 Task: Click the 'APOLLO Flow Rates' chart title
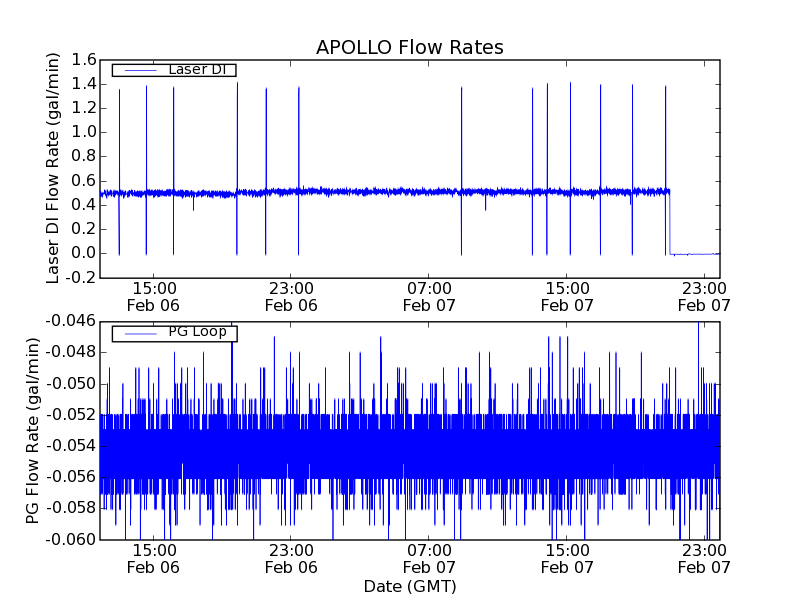409,47
